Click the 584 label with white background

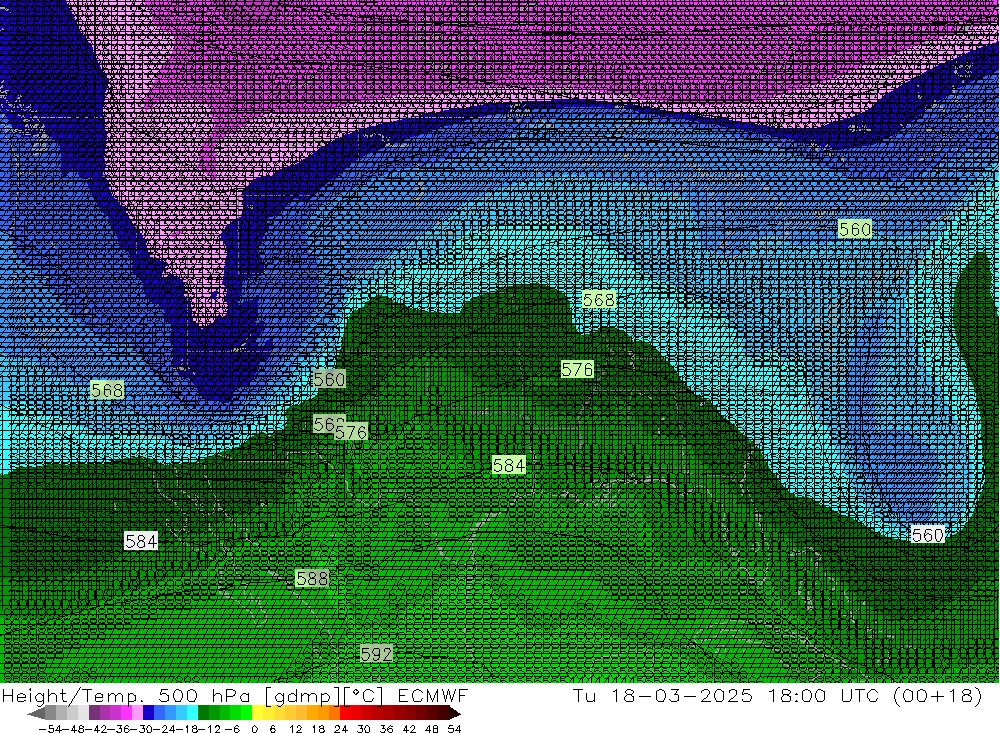click(141, 542)
